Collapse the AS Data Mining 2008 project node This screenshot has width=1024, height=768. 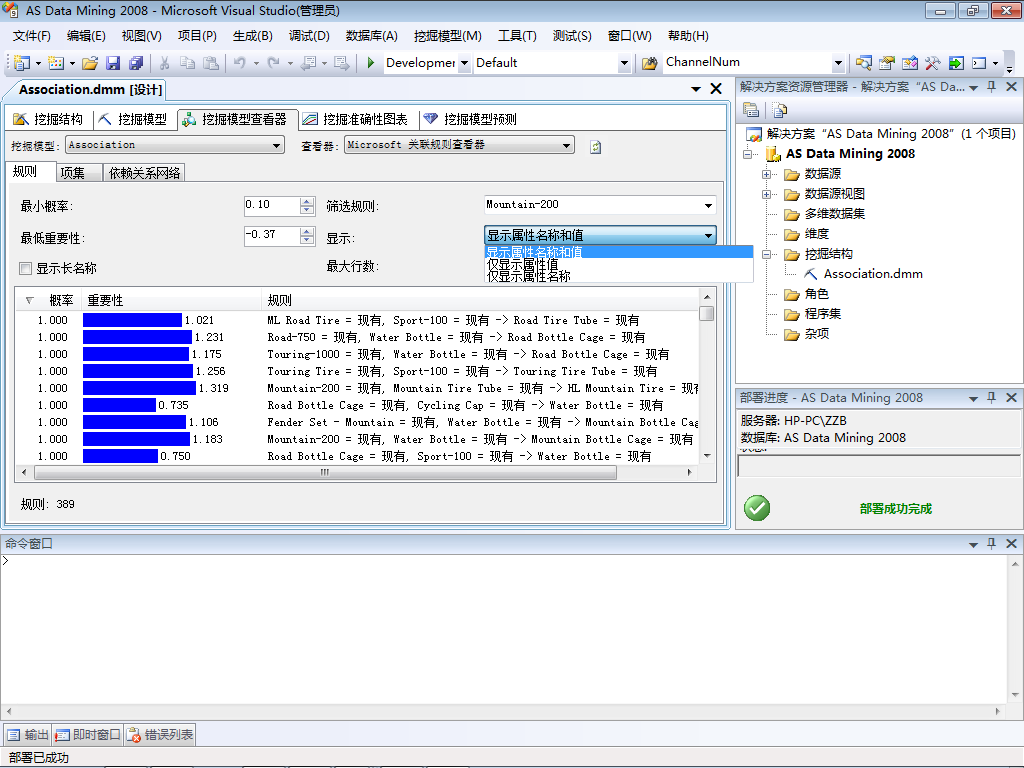747,154
